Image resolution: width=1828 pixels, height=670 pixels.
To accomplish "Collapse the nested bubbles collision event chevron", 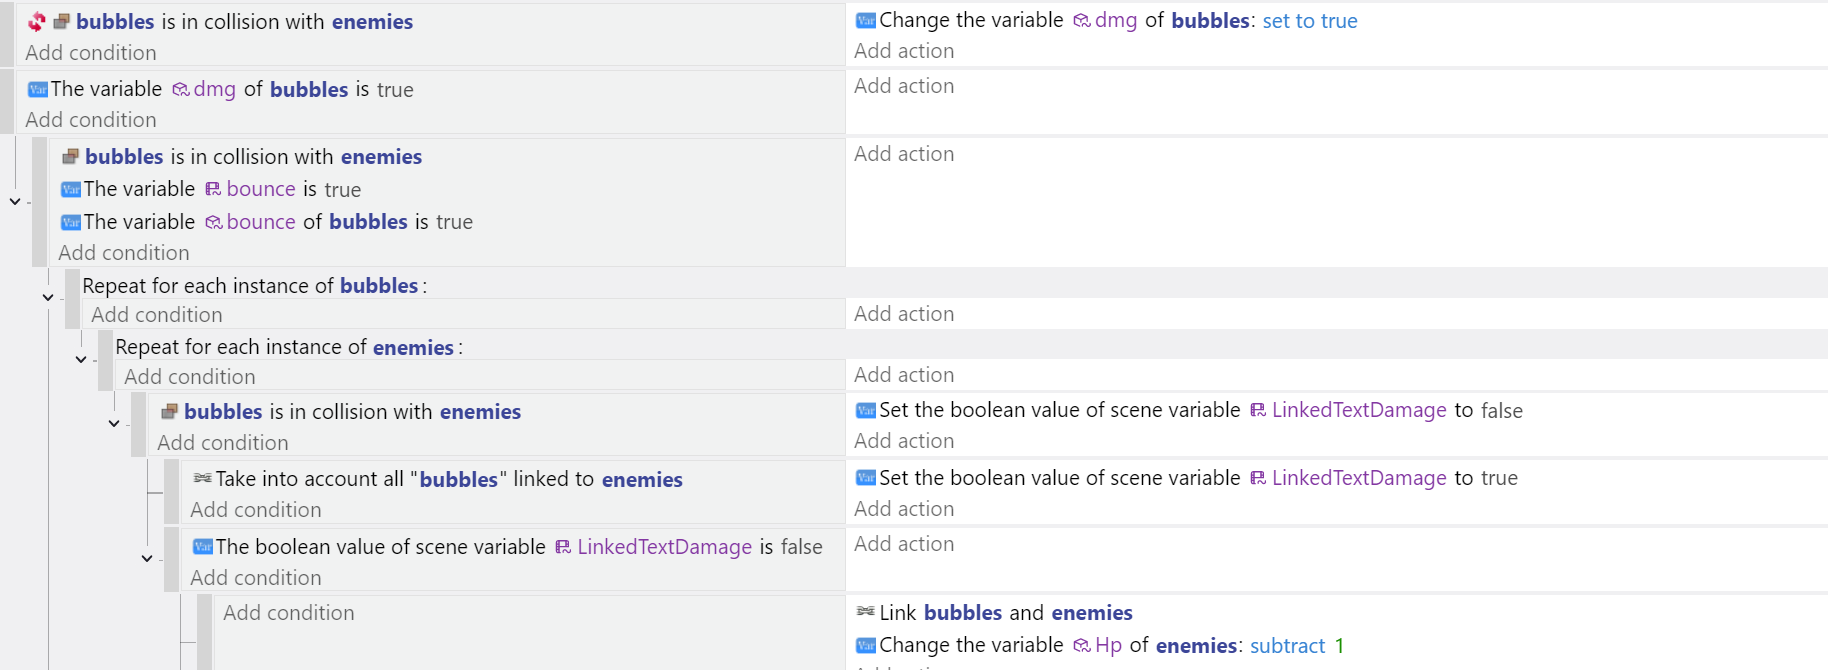I will 114,423.
